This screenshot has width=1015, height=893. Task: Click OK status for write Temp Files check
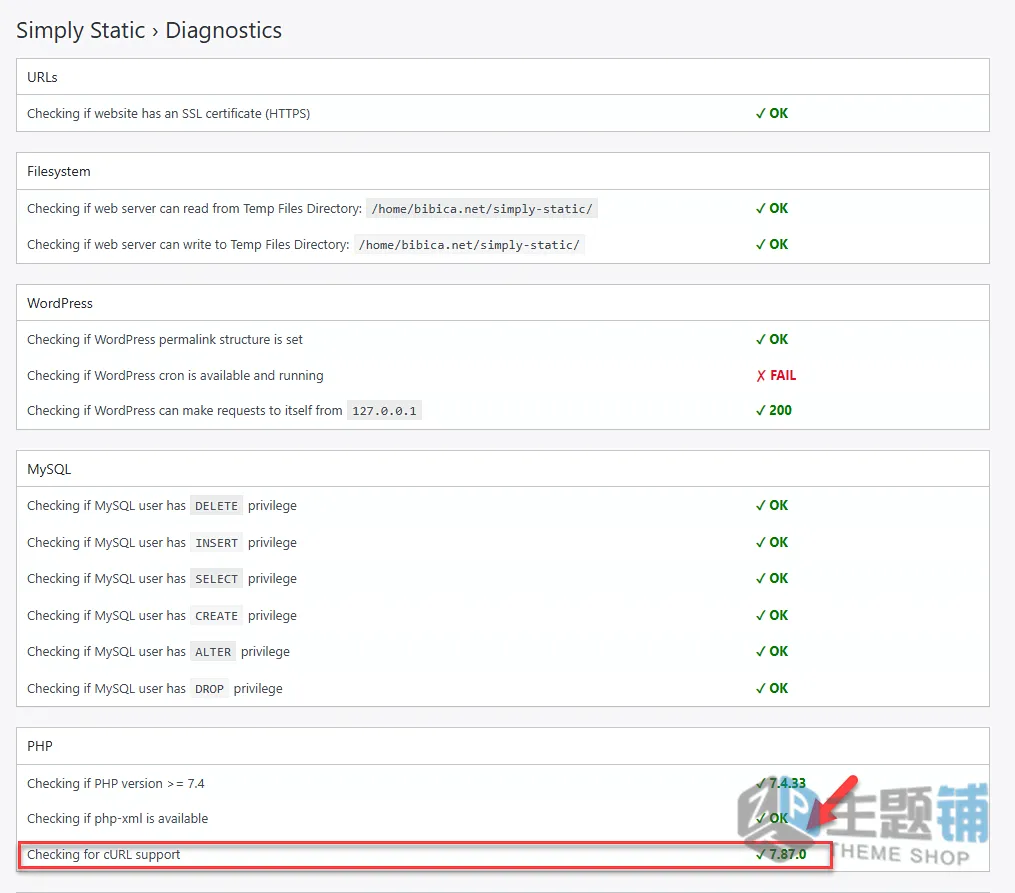point(772,245)
